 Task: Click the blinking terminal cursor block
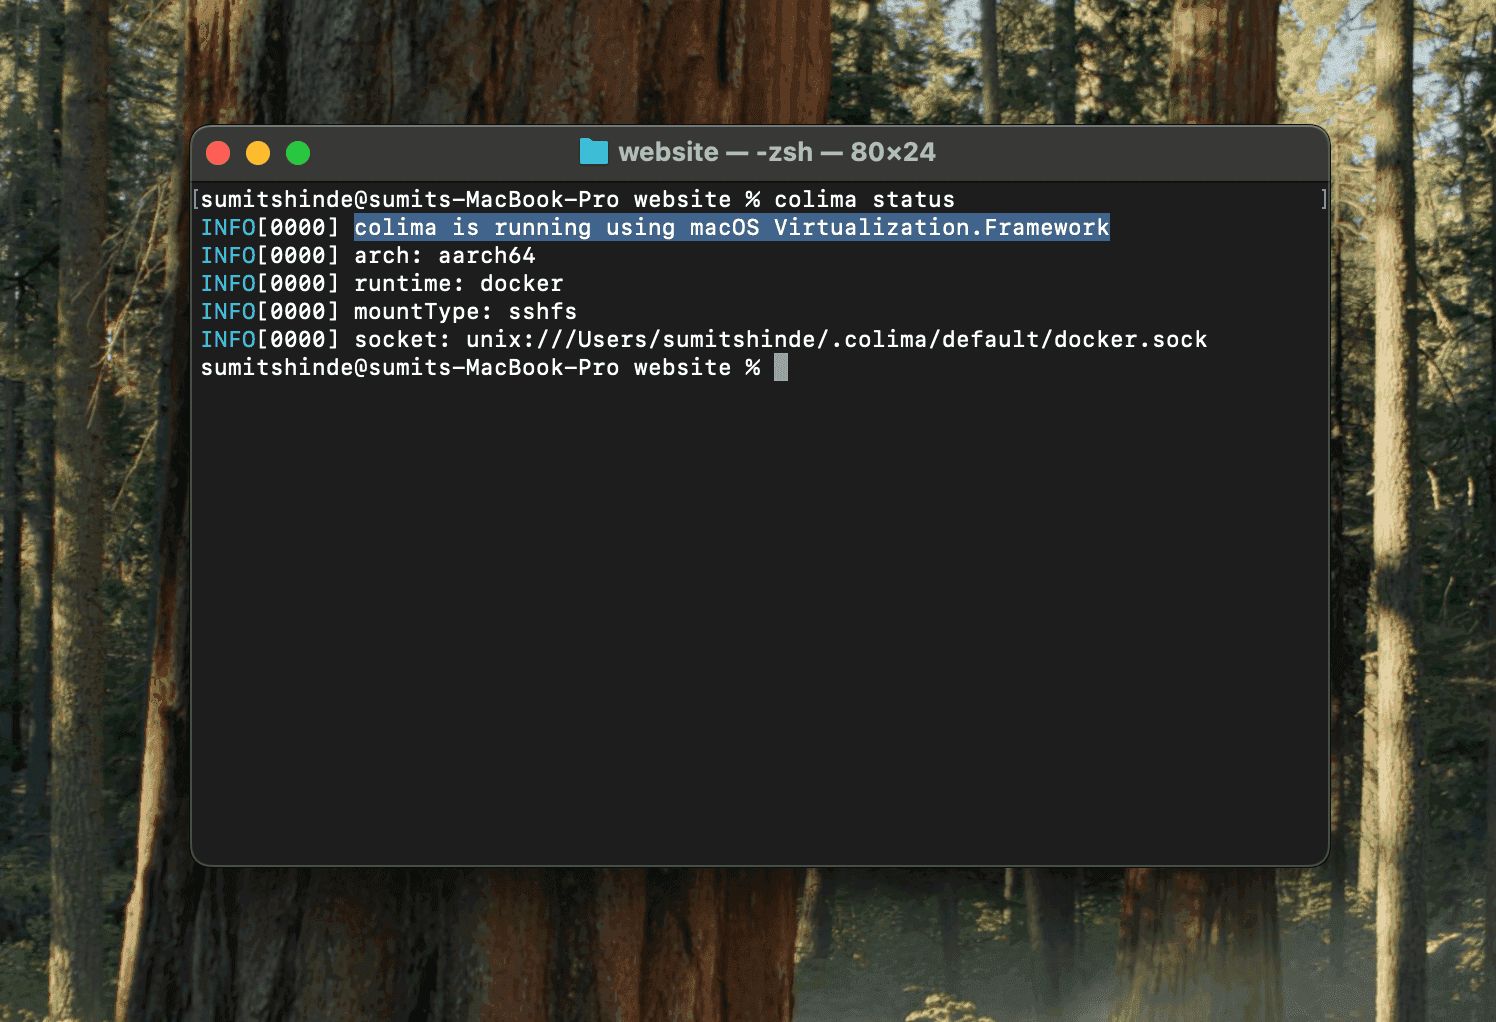click(780, 367)
